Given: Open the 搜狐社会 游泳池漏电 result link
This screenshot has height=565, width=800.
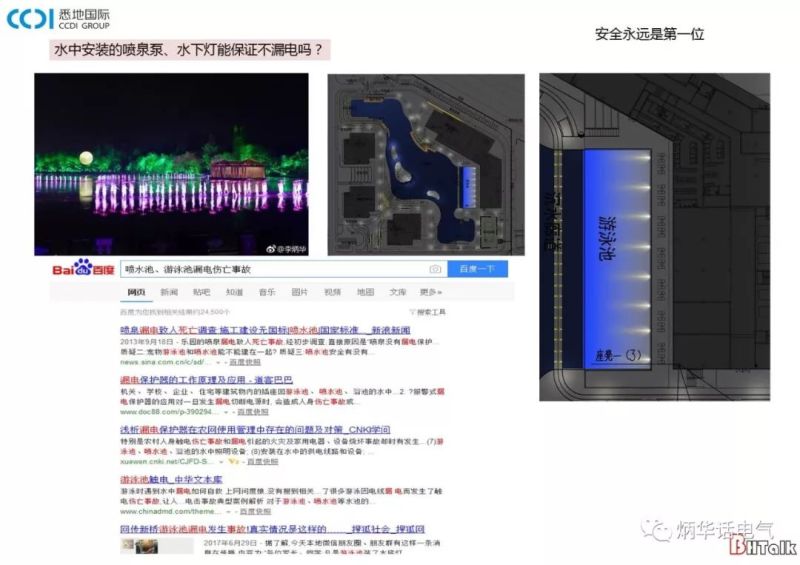Looking at the screenshot, I should point(272,529).
